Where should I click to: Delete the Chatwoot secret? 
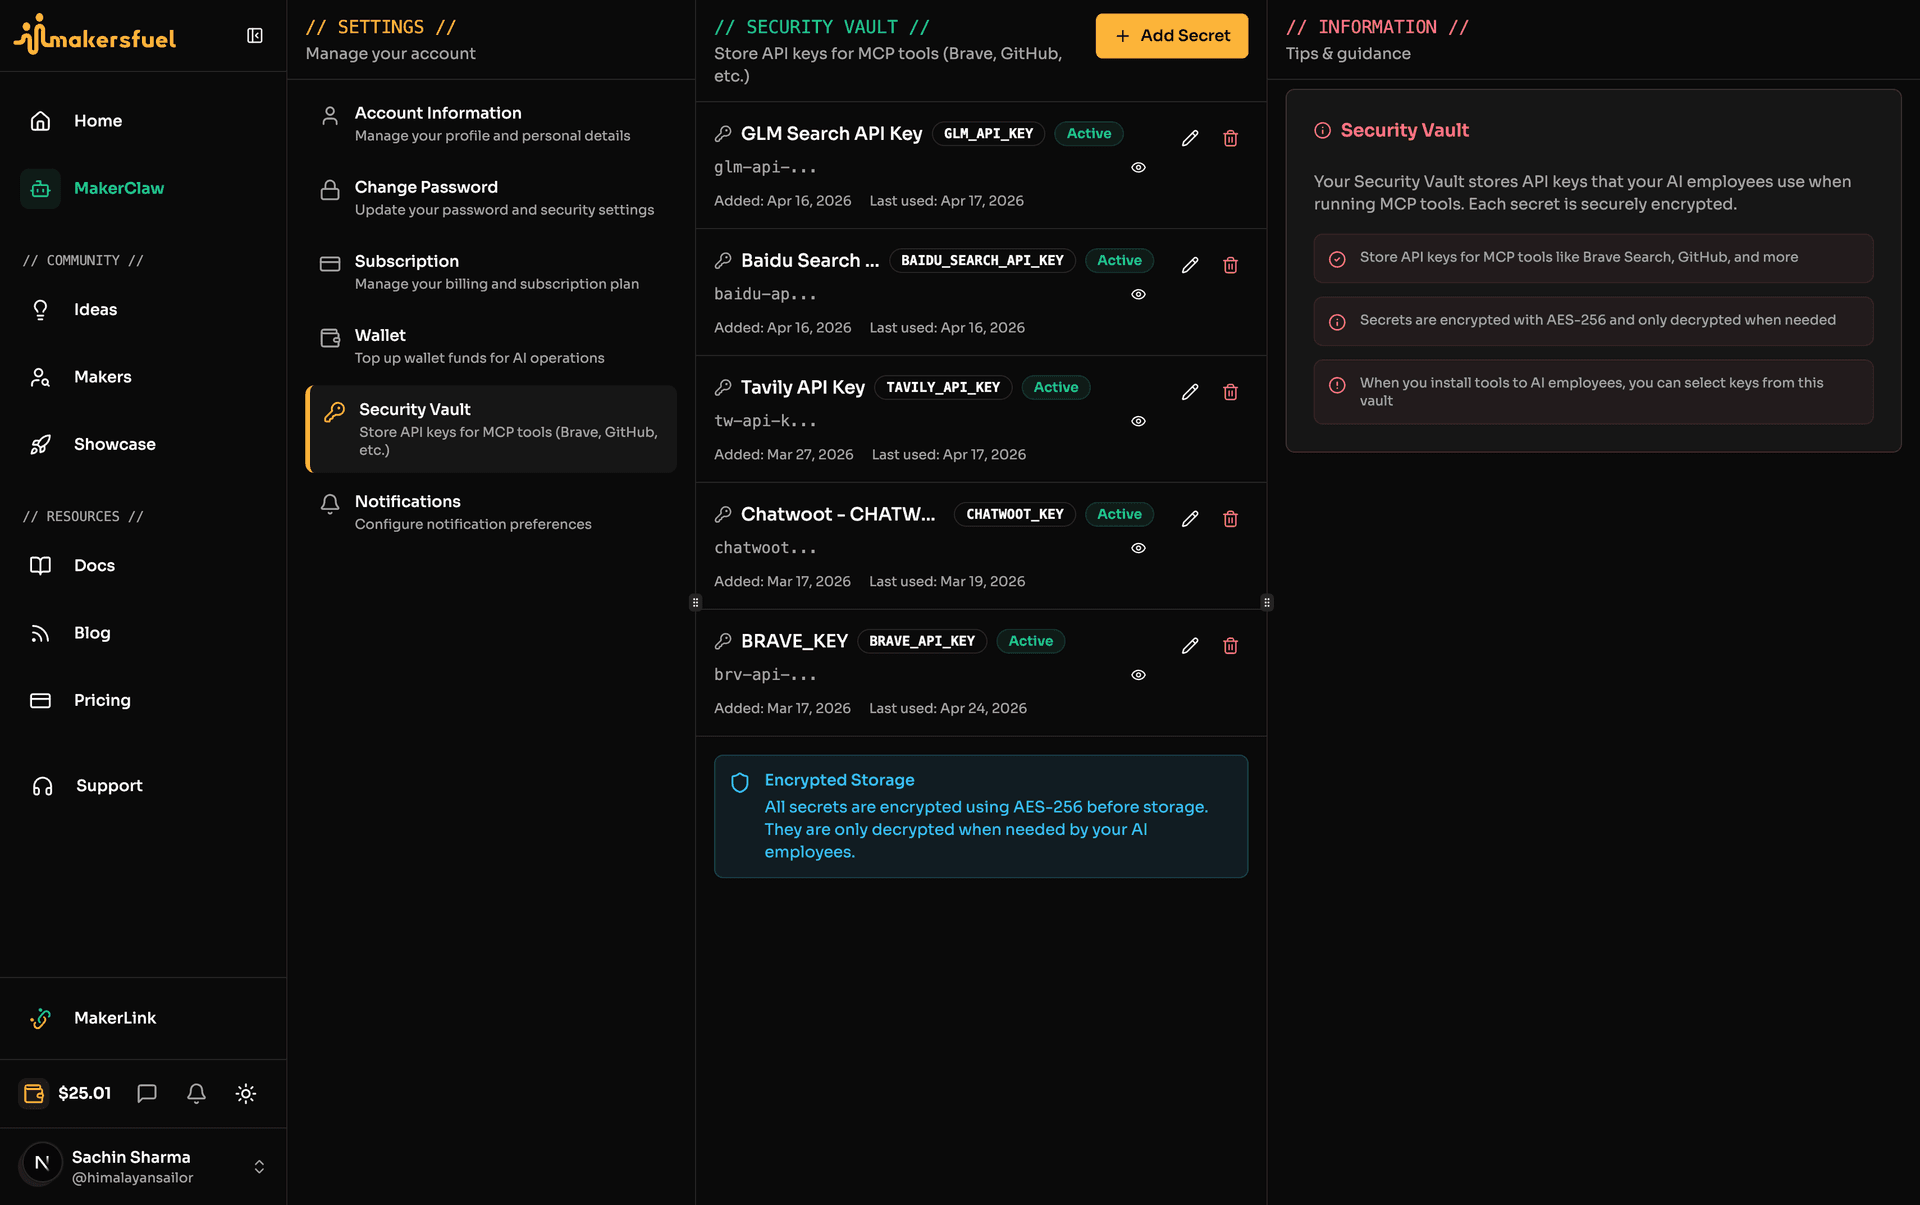(x=1231, y=519)
